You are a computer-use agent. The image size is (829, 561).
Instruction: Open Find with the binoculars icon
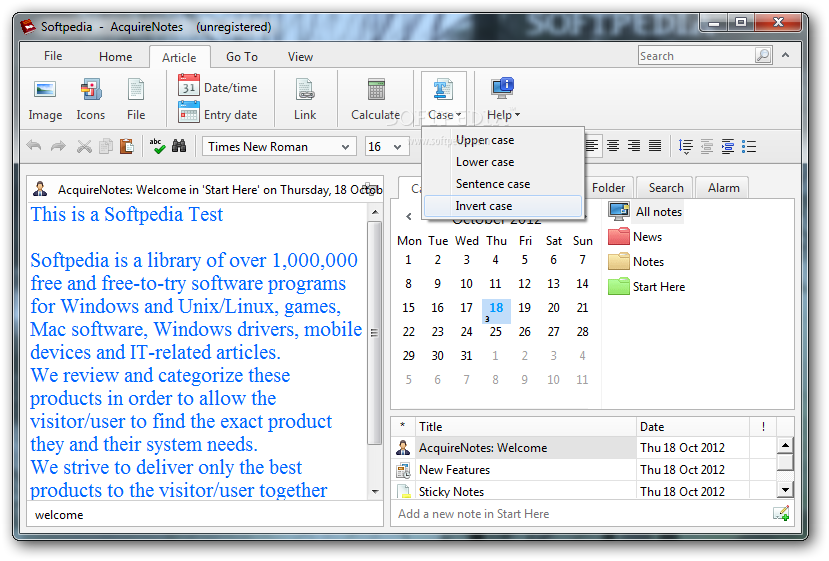click(x=179, y=146)
